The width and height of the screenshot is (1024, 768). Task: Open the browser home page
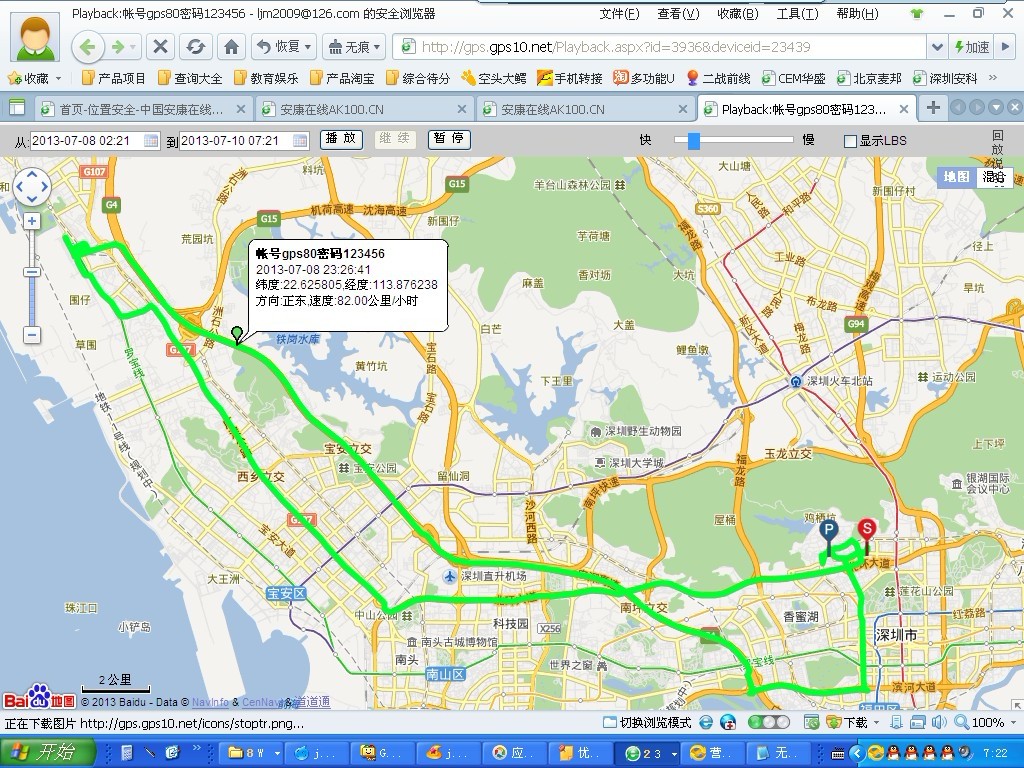231,47
